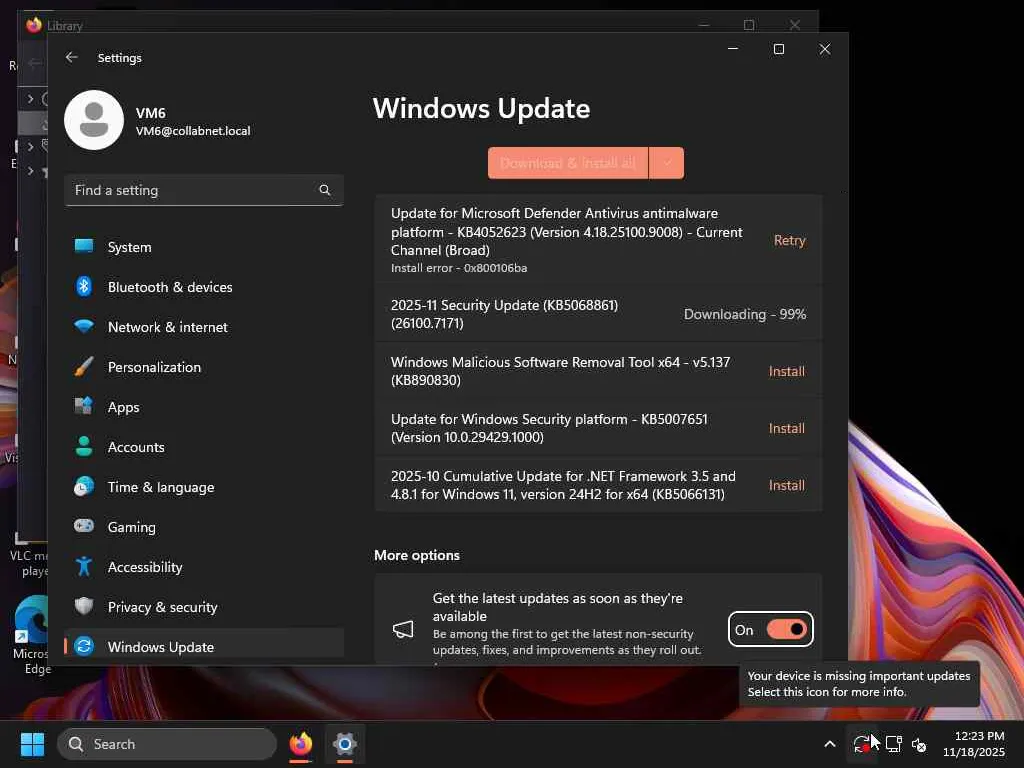Click the Settings gear icon in taskbar
The image size is (1024, 768).
(x=344, y=744)
